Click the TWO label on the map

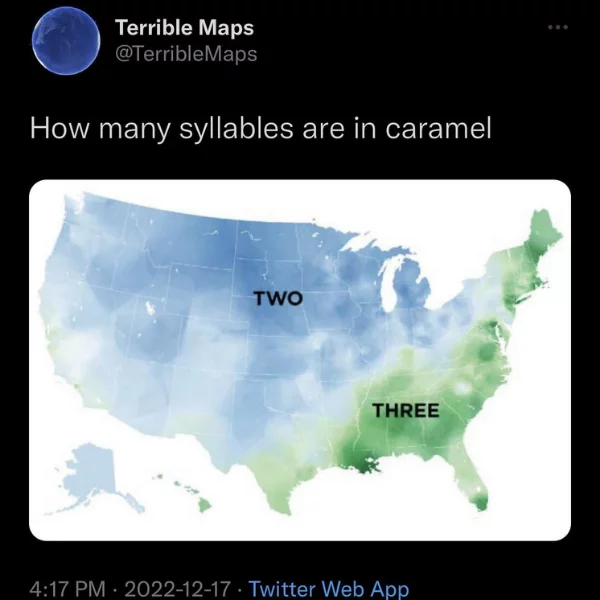(x=279, y=298)
